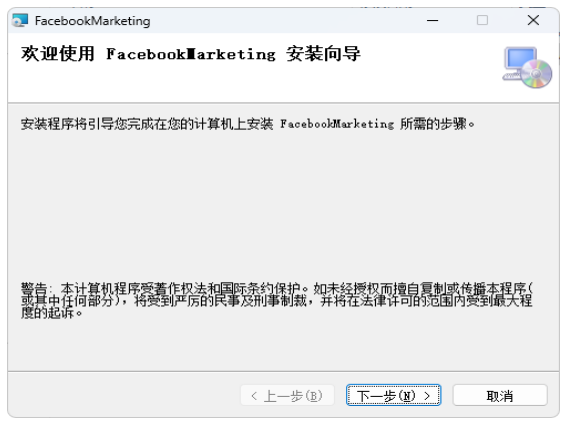Viewport: 570px width, 423px height.
Task: Click the left chevron on 上一步(B)
Action: point(254,395)
